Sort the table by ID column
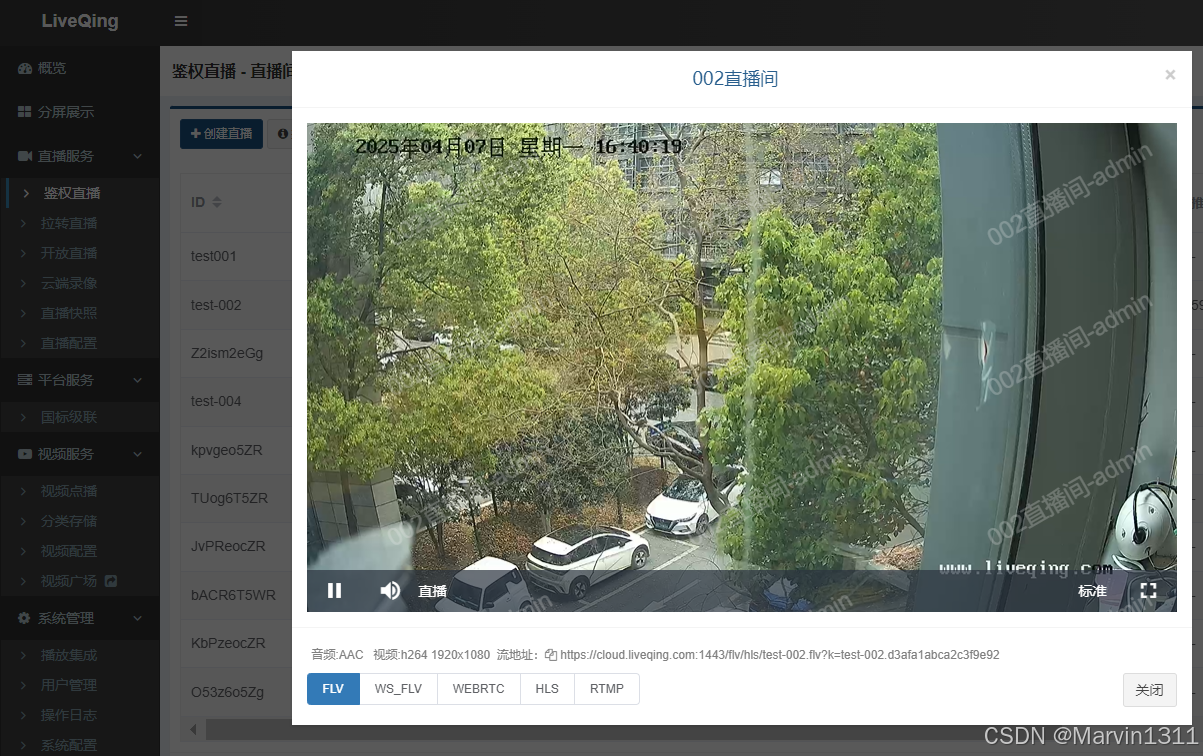 [206, 202]
